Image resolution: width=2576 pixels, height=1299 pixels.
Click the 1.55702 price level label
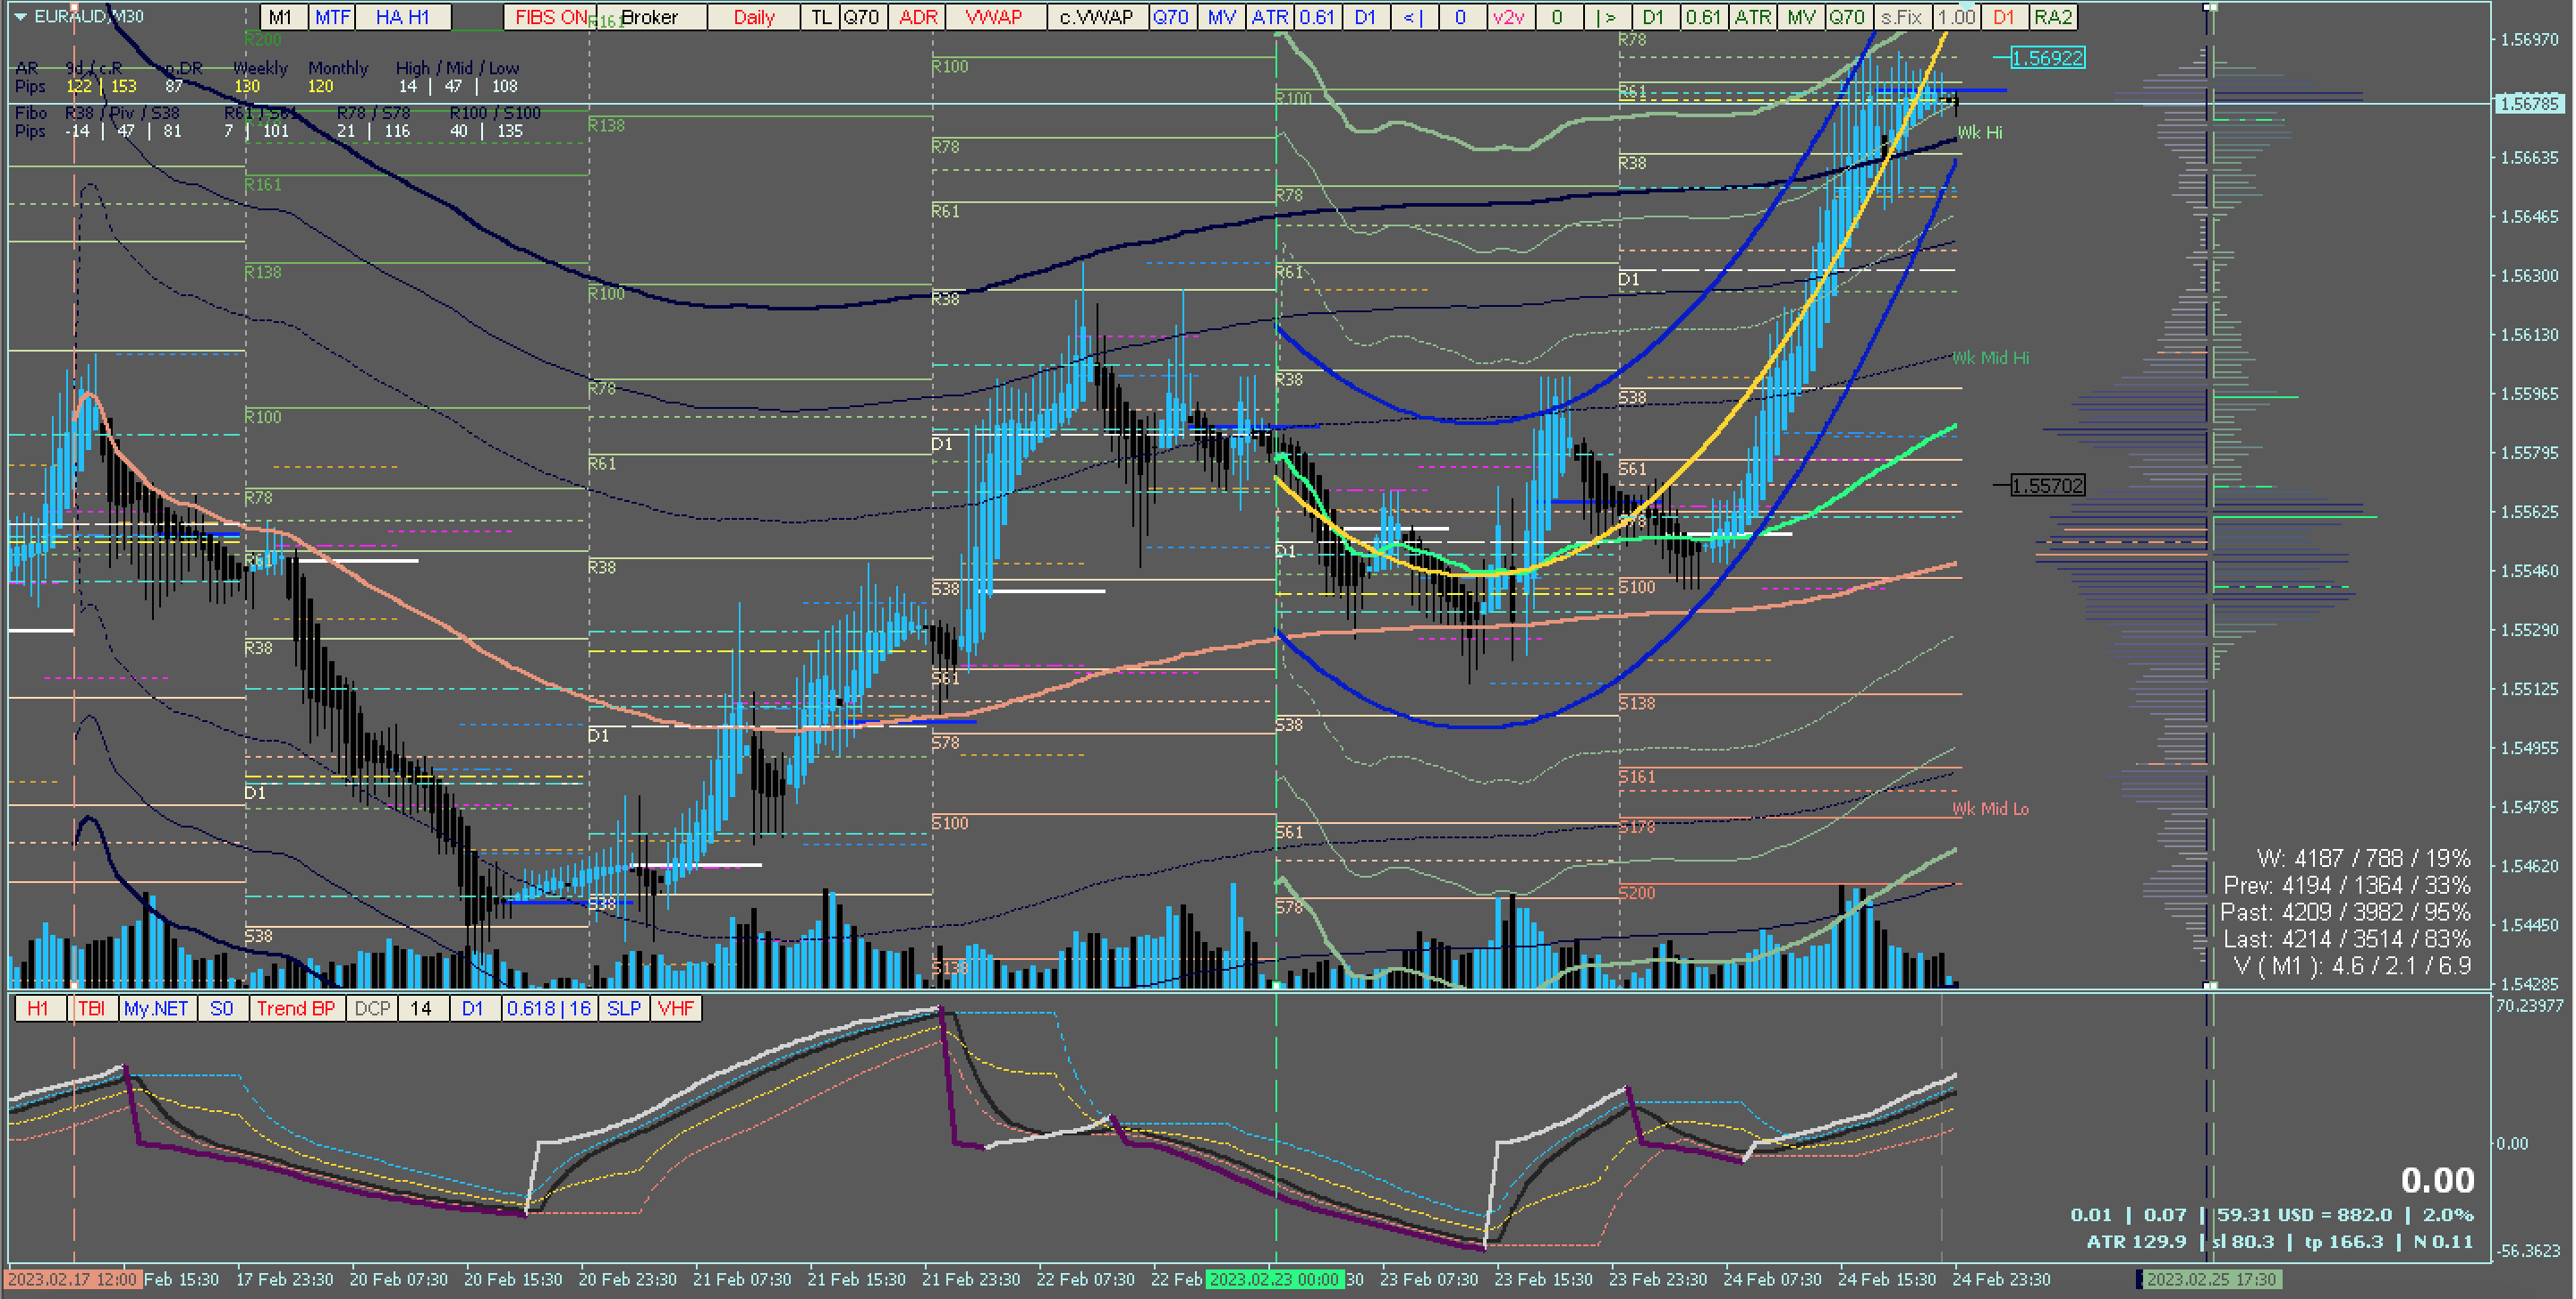click(x=2047, y=486)
